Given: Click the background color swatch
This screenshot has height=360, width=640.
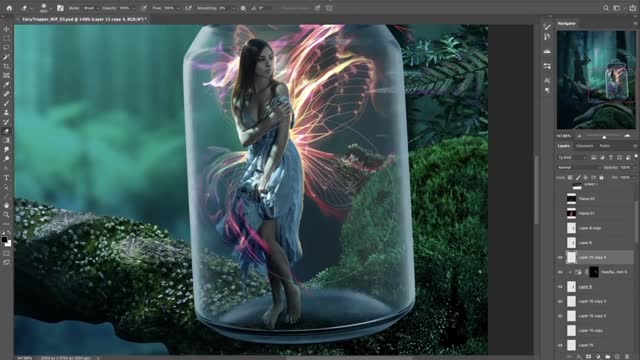Looking at the screenshot, I should [x=9, y=244].
